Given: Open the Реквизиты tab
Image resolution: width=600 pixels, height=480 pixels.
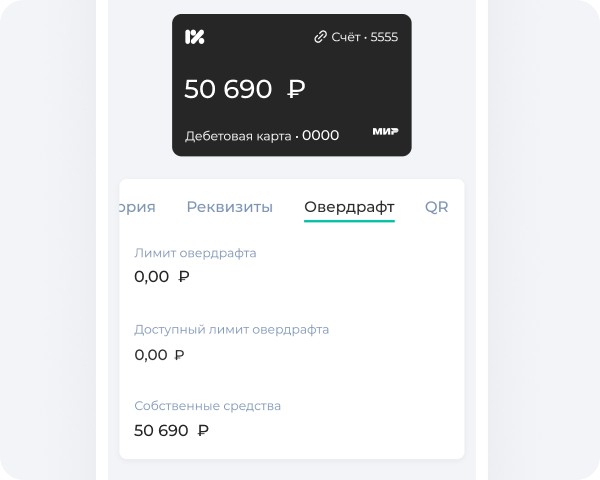Looking at the screenshot, I should pos(229,207).
